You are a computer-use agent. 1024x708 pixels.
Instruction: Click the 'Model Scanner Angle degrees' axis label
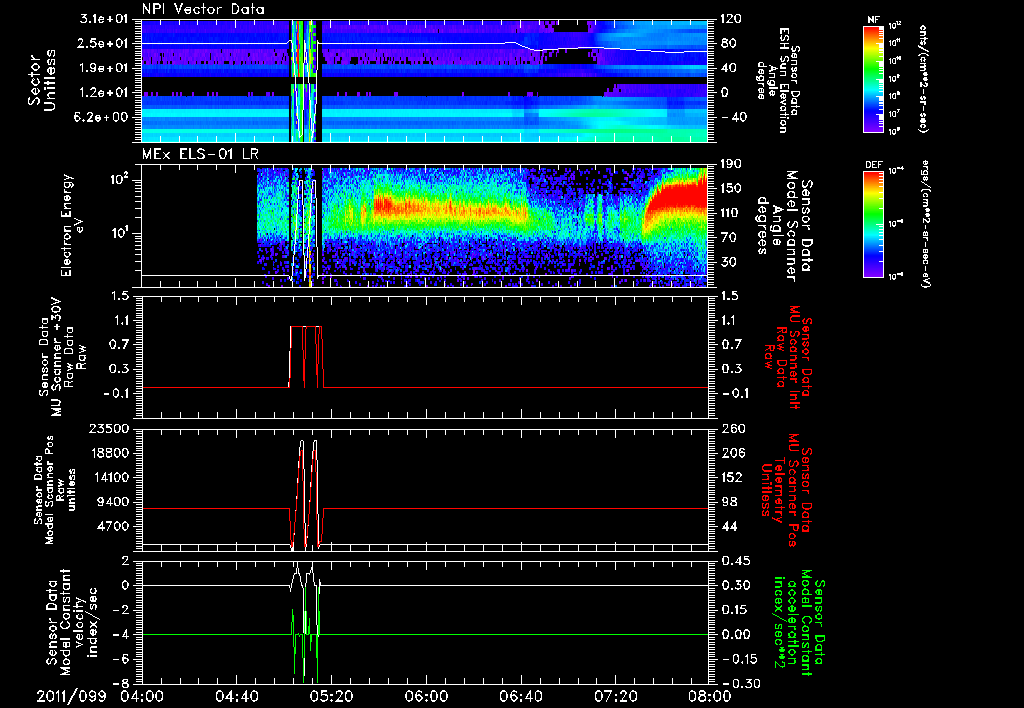click(x=785, y=226)
